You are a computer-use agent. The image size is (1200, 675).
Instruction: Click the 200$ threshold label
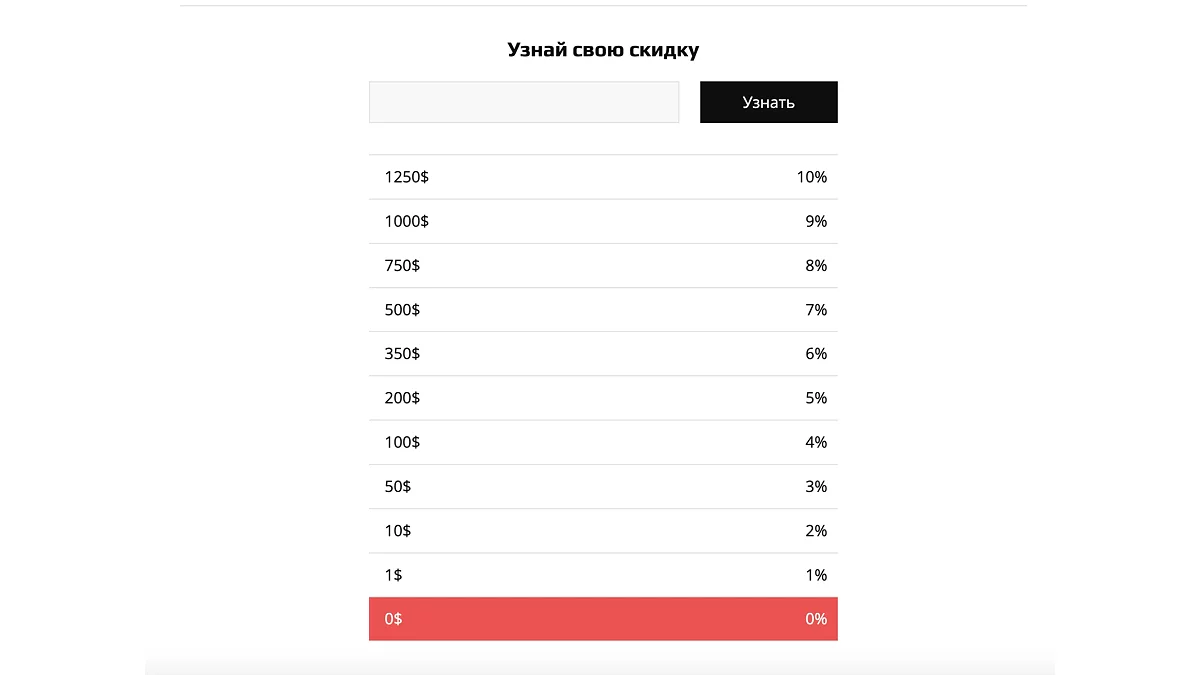[402, 398]
